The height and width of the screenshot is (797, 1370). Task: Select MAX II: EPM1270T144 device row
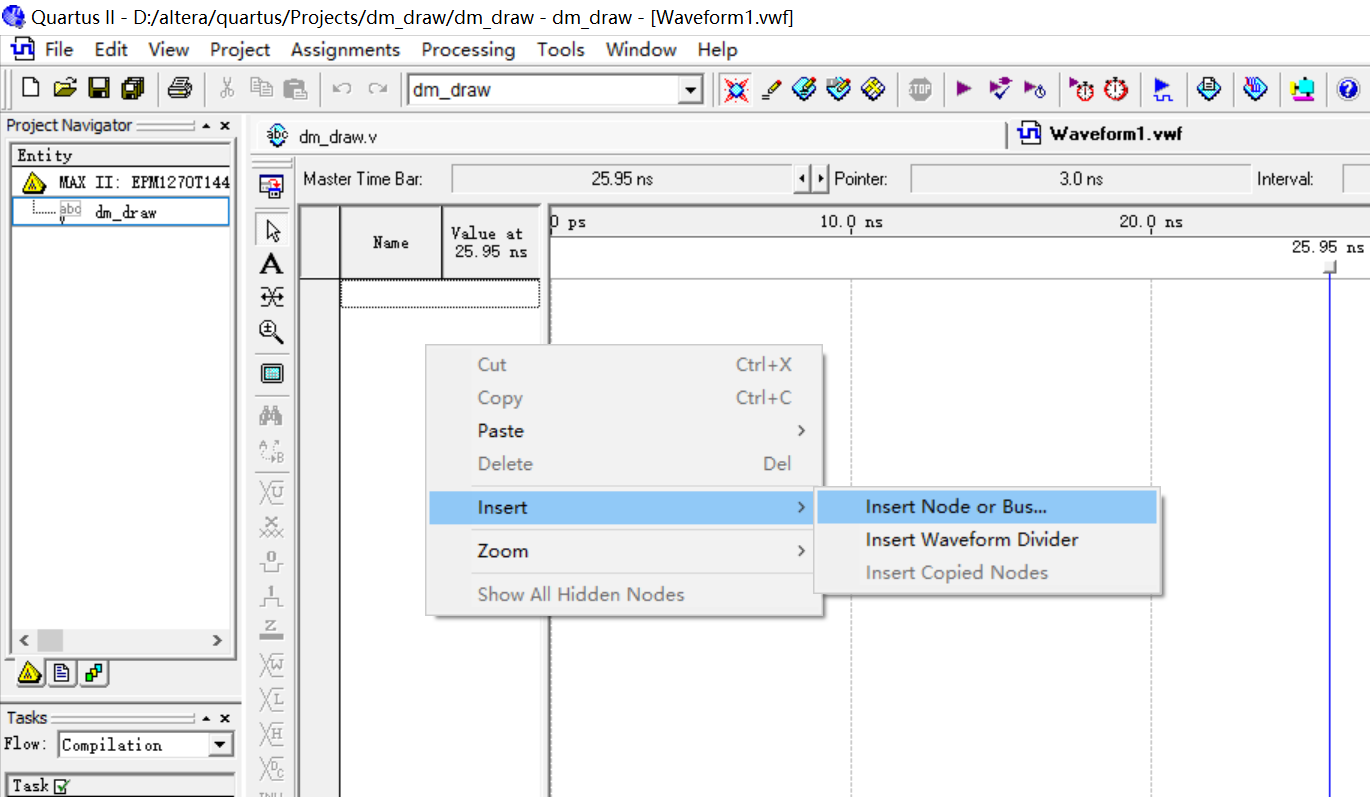click(120, 183)
